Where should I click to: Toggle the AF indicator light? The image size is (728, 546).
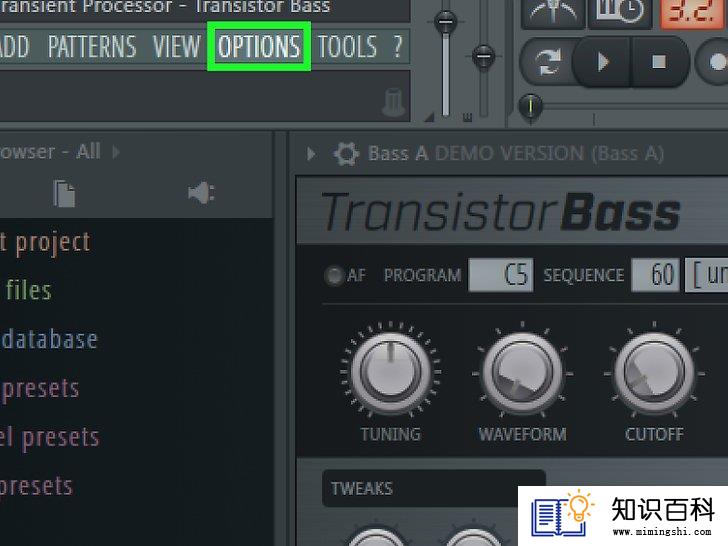(x=333, y=275)
